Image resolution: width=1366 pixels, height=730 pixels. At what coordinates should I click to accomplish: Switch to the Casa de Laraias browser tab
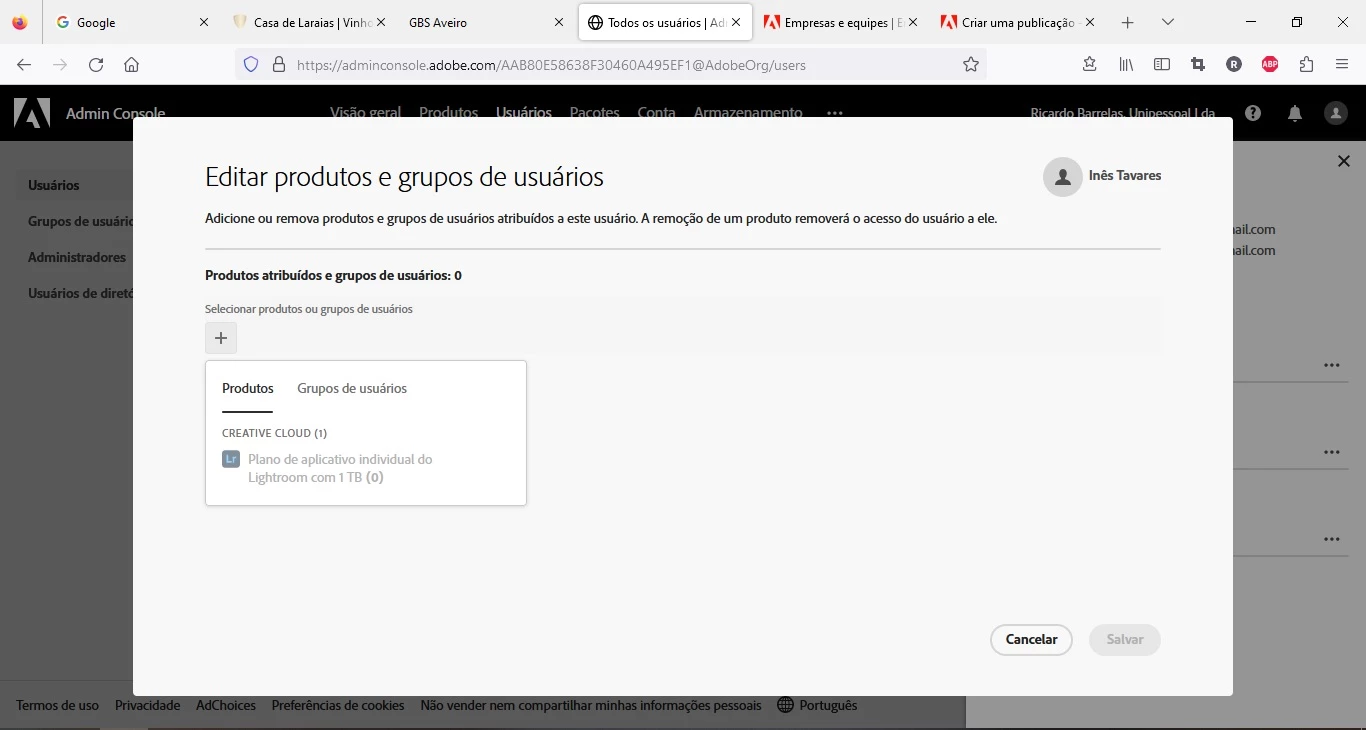[309, 22]
